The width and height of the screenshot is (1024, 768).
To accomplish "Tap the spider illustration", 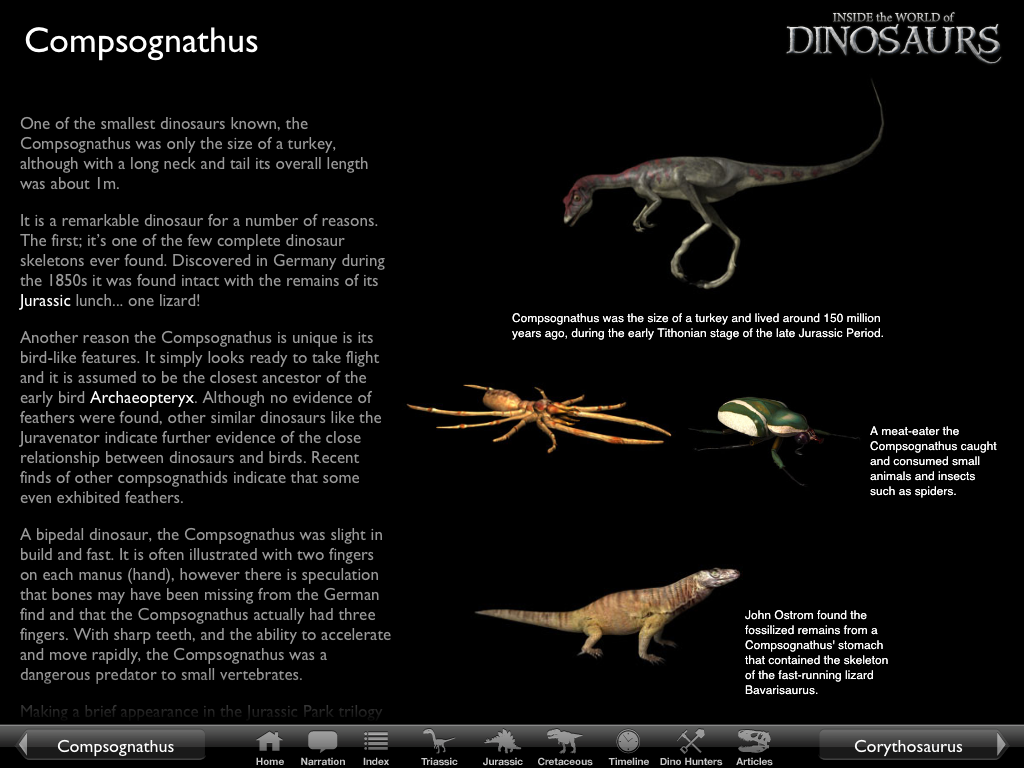I will click(539, 418).
